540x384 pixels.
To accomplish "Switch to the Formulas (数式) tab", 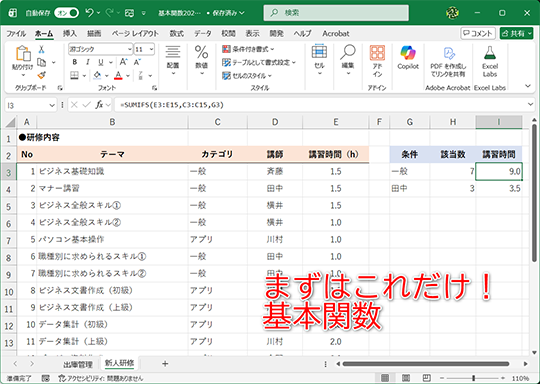I will pos(176,33).
